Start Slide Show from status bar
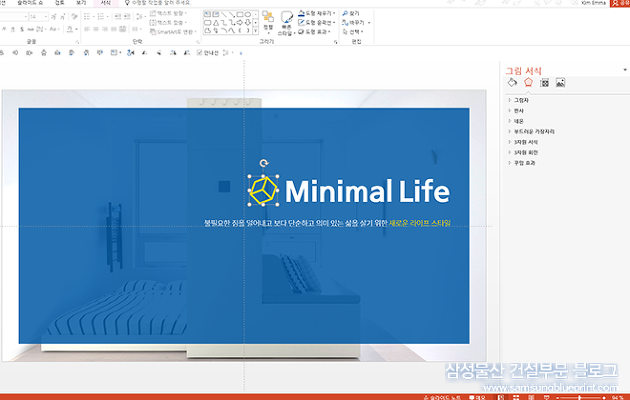630x400 pixels. click(546, 397)
